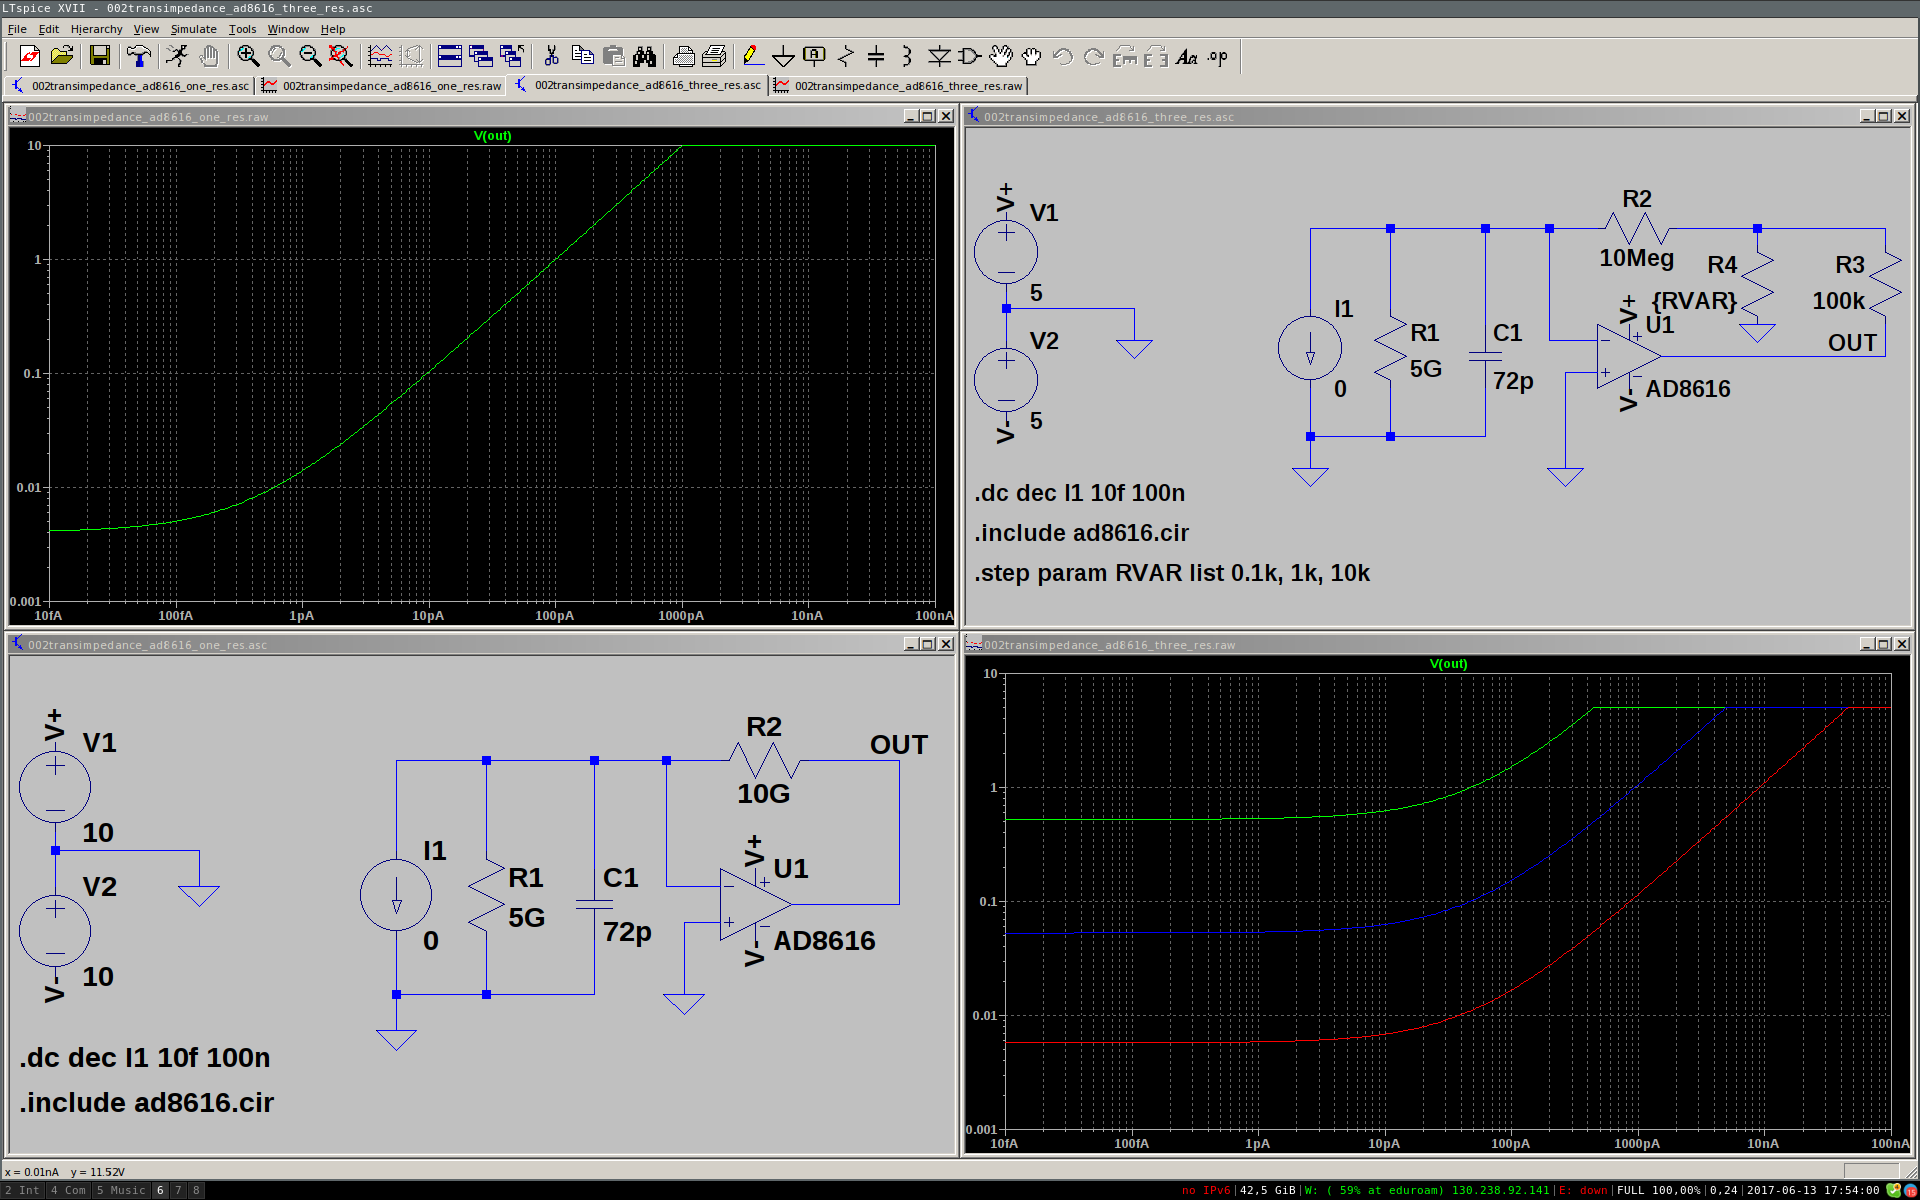Open the Tools menu

(x=242, y=29)
